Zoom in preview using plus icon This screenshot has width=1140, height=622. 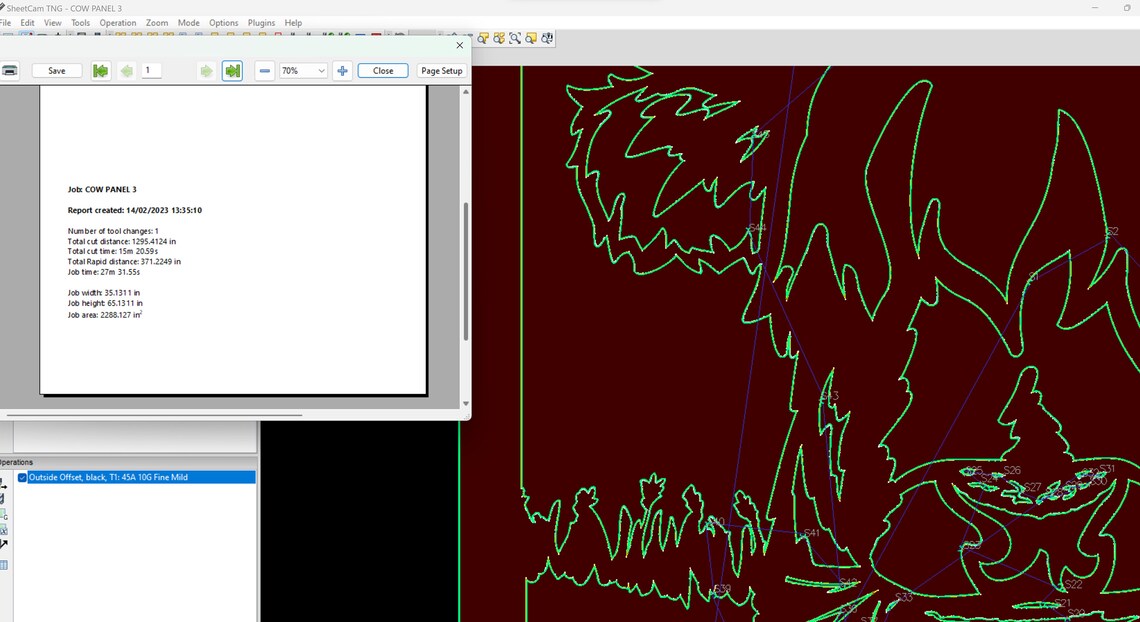pyautogui.click(x=341, y=70)
